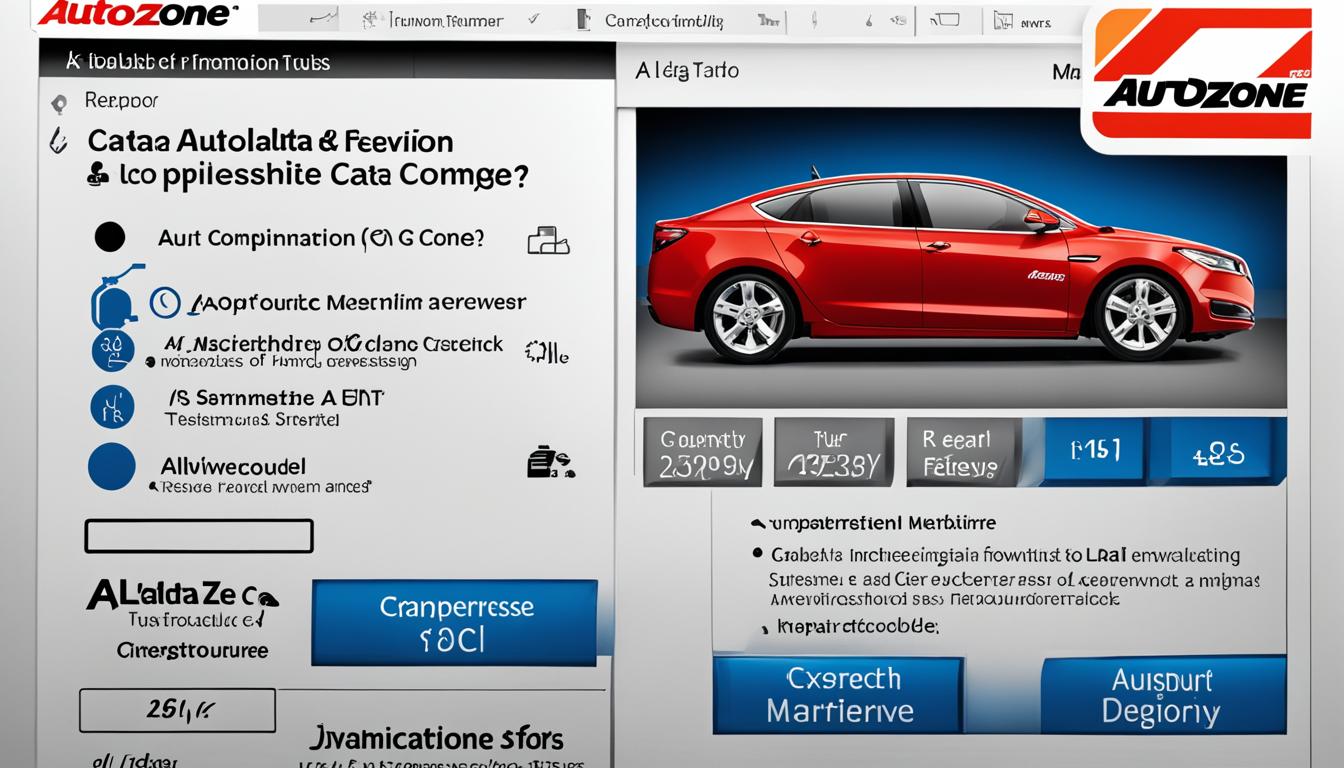Click the input field showing '25'
This screenshot has width=1344, height=768.
point(178,710)
